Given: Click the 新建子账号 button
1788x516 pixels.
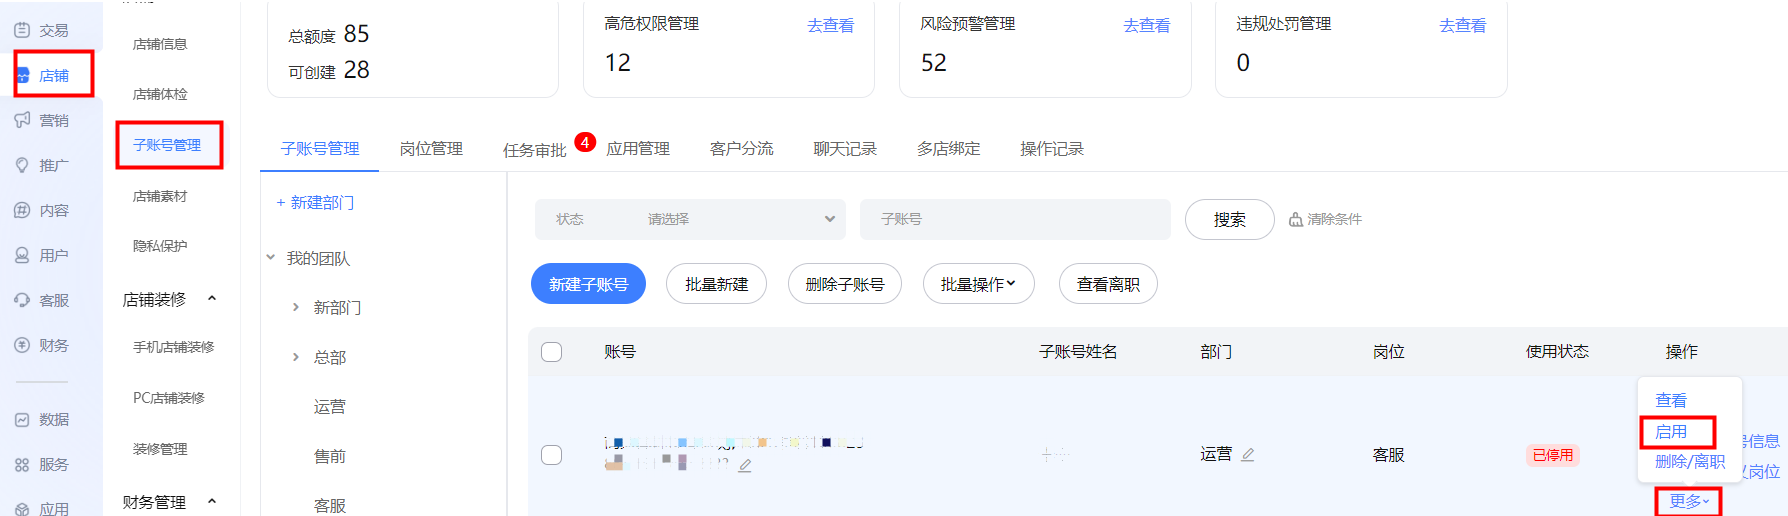Looking at the screenshot, I should (588, 284).
